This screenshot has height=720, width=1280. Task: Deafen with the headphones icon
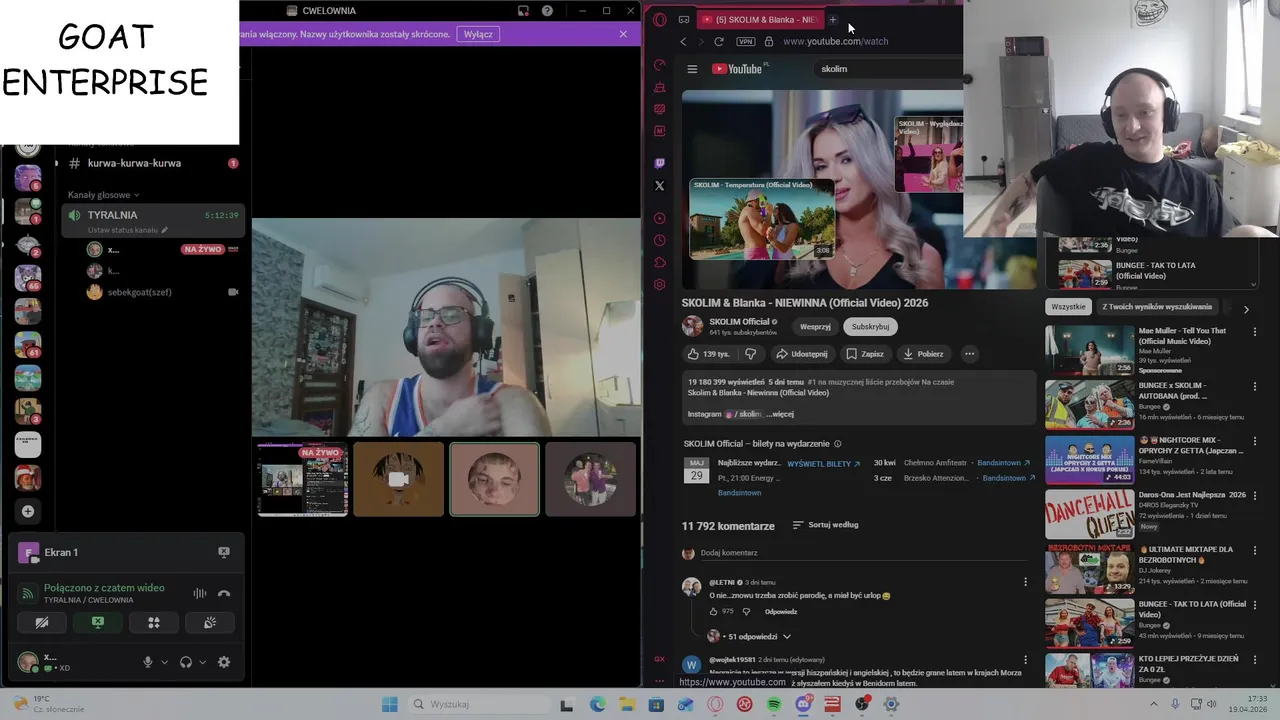[x=186, y=662]
